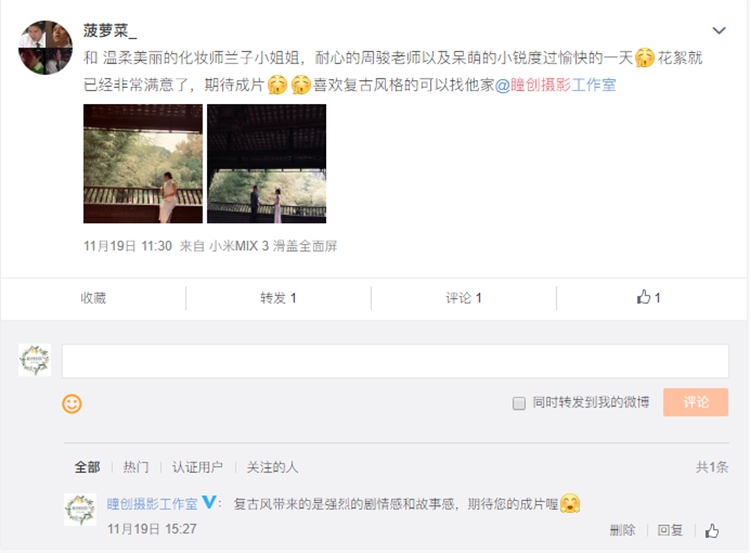Click 收藏 to bookmark the post
Image resolution: width=750 pixels, height=553 pixels.
(x=93, y=298)
